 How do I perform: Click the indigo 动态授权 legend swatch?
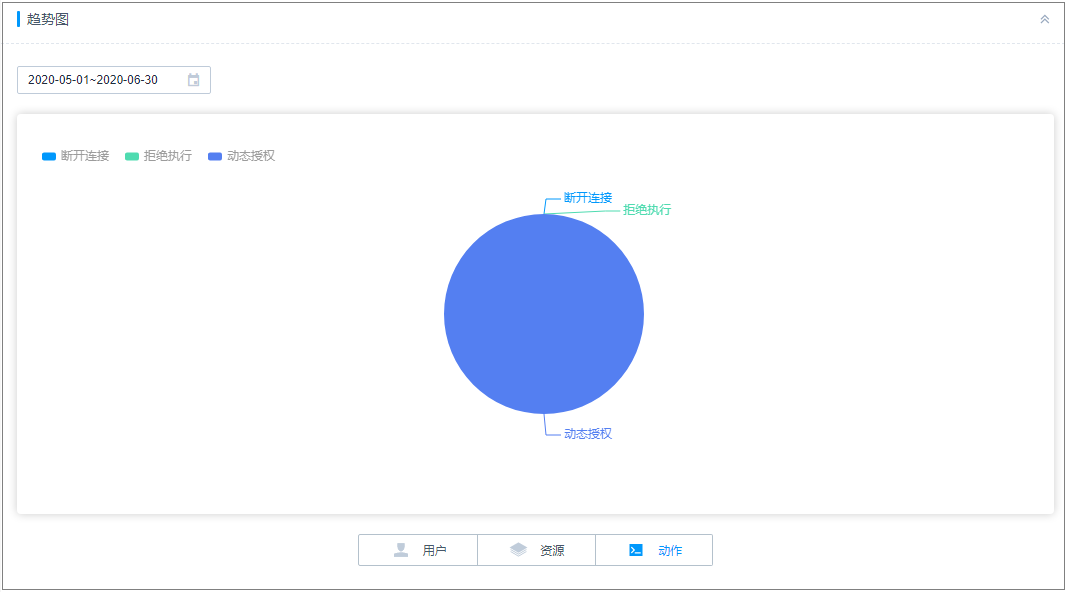pyautogui.click(x=215, y=157)
